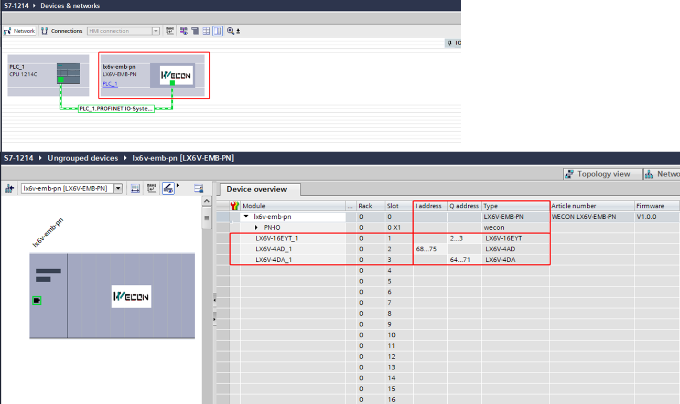Select the PLC_1.PROFINET IO-System label
680x404 pixels.
click(x=117, y=108)
